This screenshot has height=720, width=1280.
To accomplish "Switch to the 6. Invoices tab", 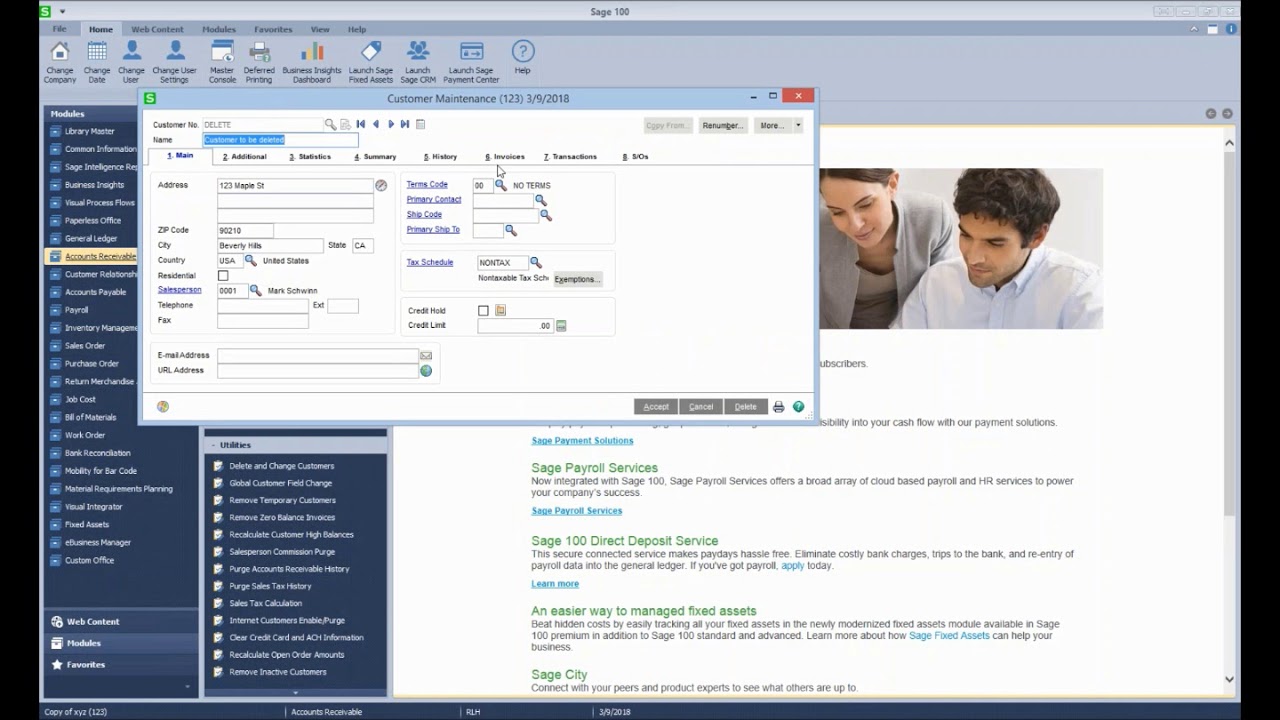I will point(505,156).
